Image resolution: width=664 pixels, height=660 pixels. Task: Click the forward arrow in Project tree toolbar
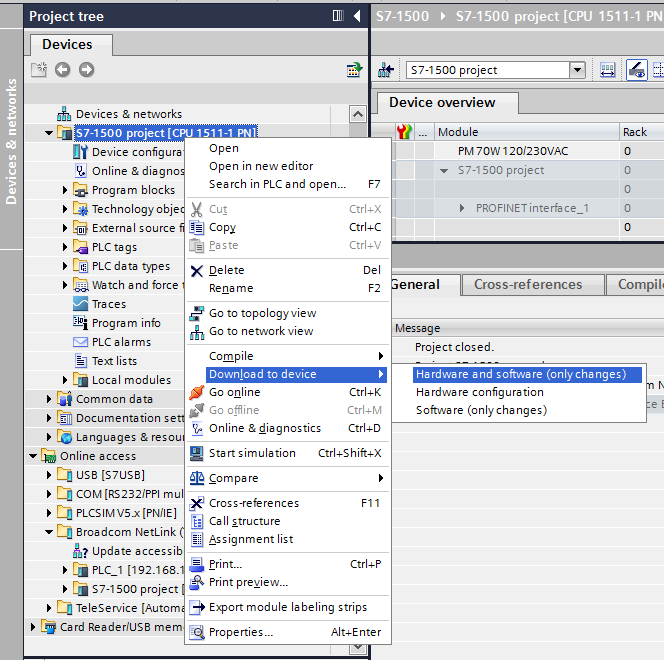(86, 69)
